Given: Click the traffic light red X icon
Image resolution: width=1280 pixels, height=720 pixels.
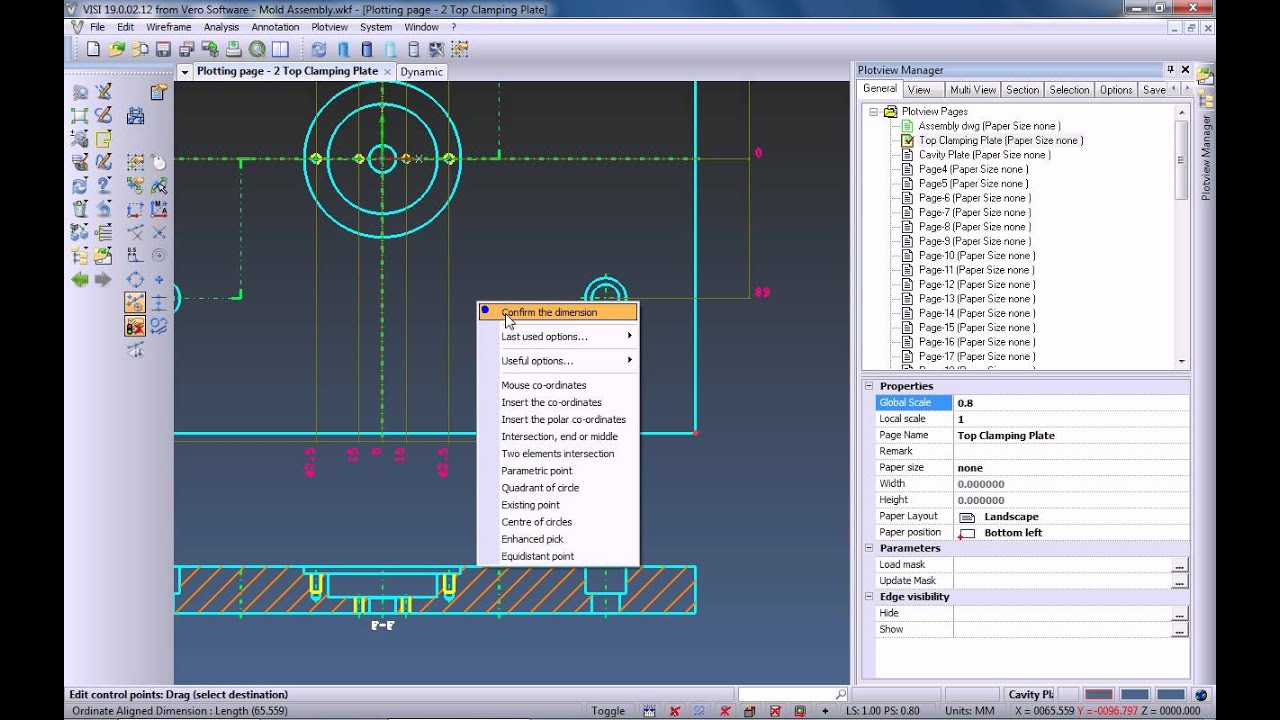Looking at the screenshot, I should [x=135, y=326].
